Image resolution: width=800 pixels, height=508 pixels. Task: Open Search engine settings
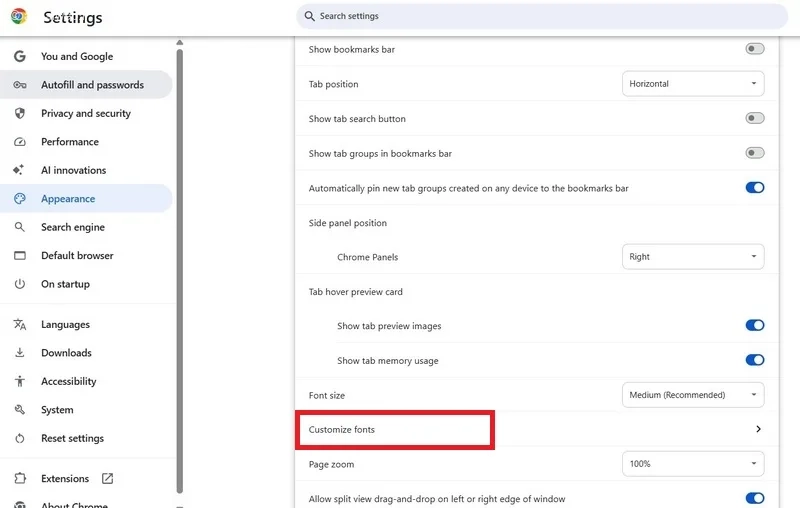pos(87,227)
